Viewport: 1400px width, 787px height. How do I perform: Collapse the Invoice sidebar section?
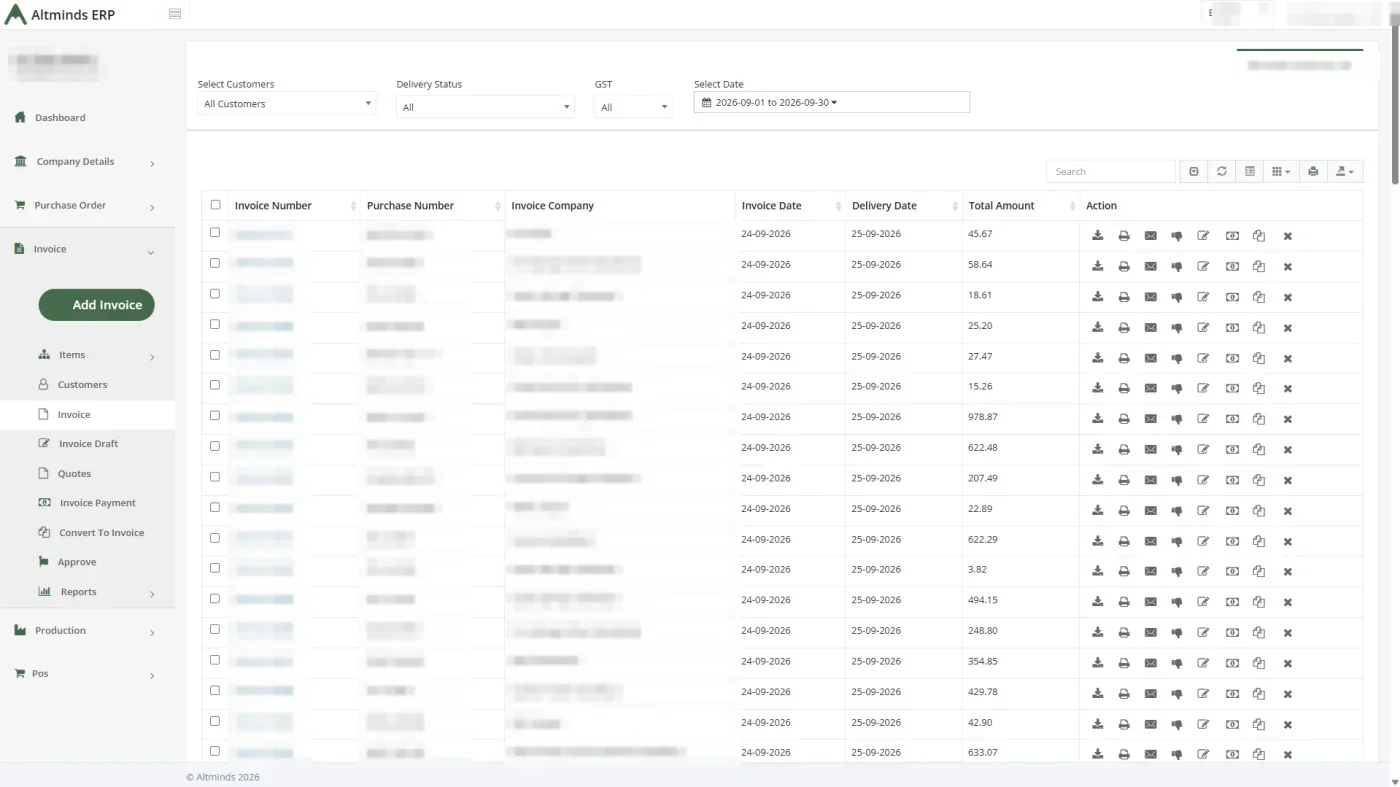(x=87, y=250)
